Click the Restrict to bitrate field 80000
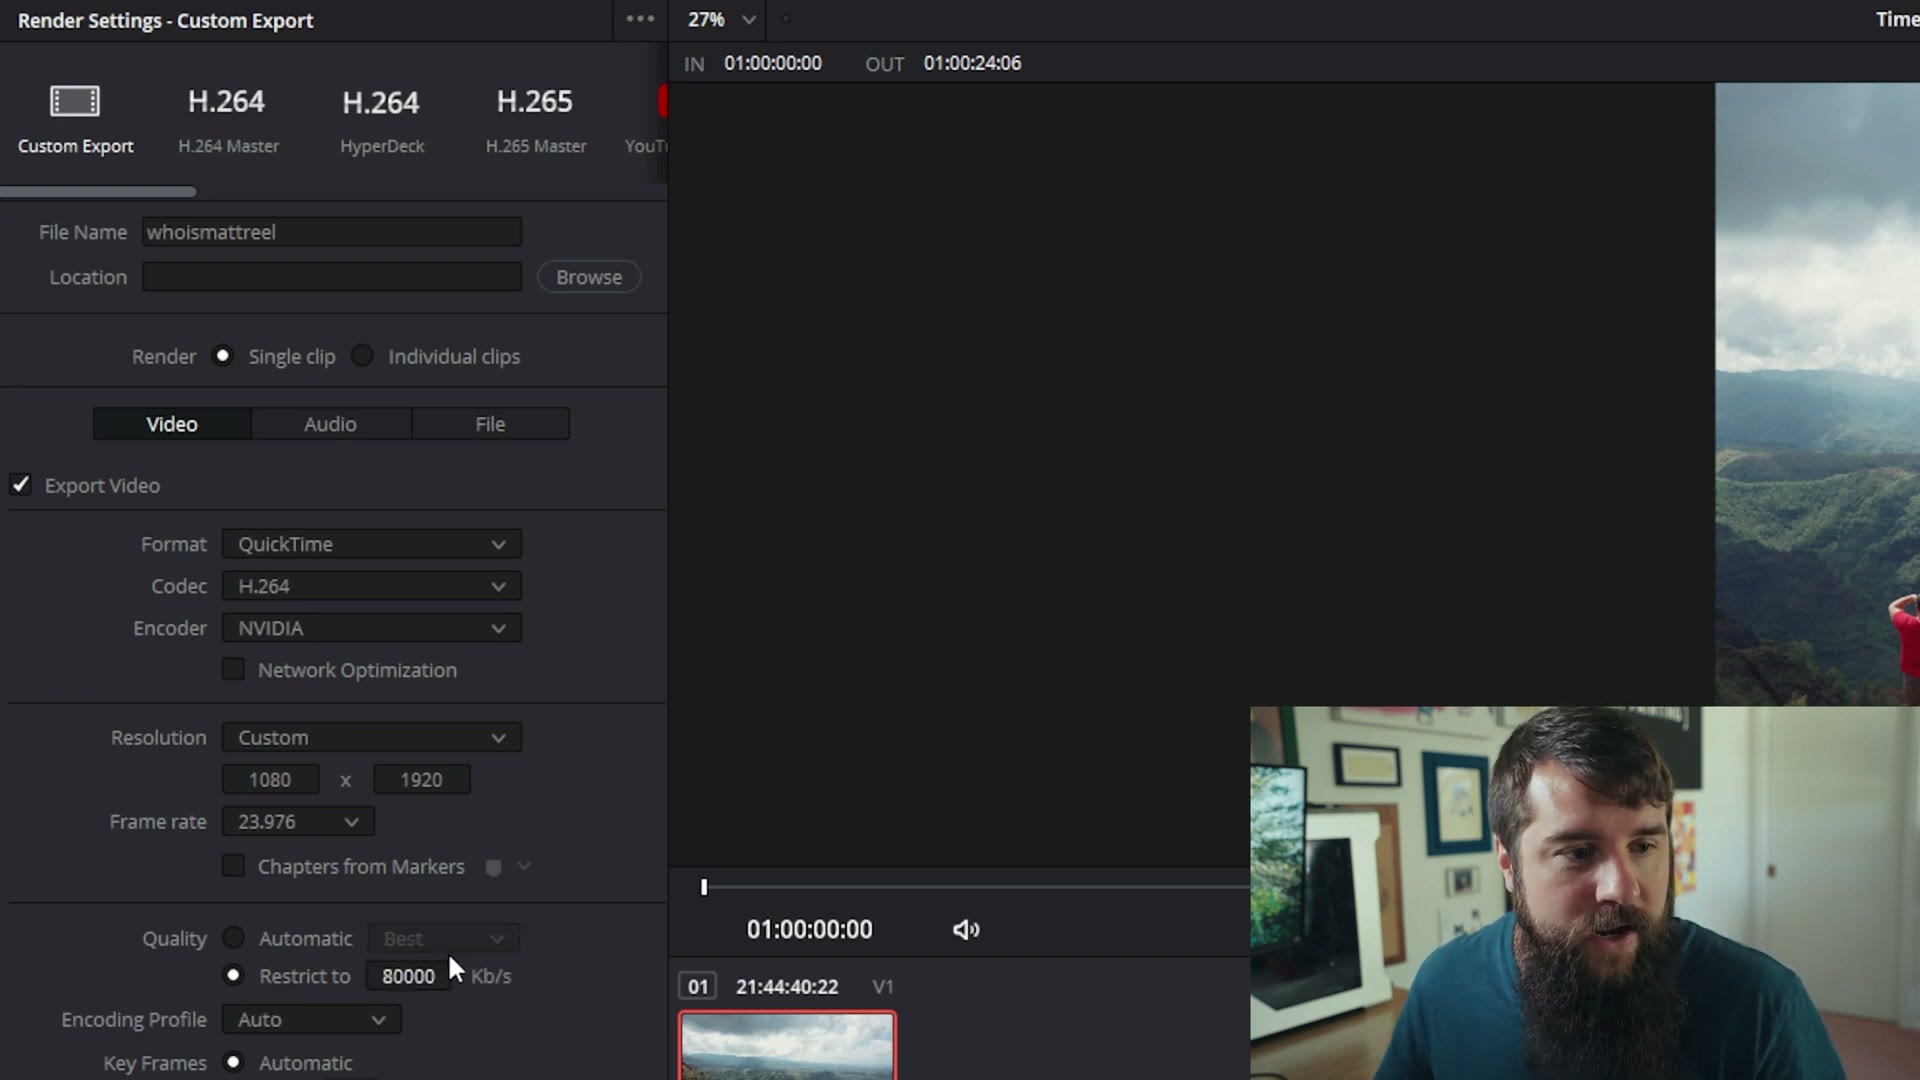 (x=408, y=976)
